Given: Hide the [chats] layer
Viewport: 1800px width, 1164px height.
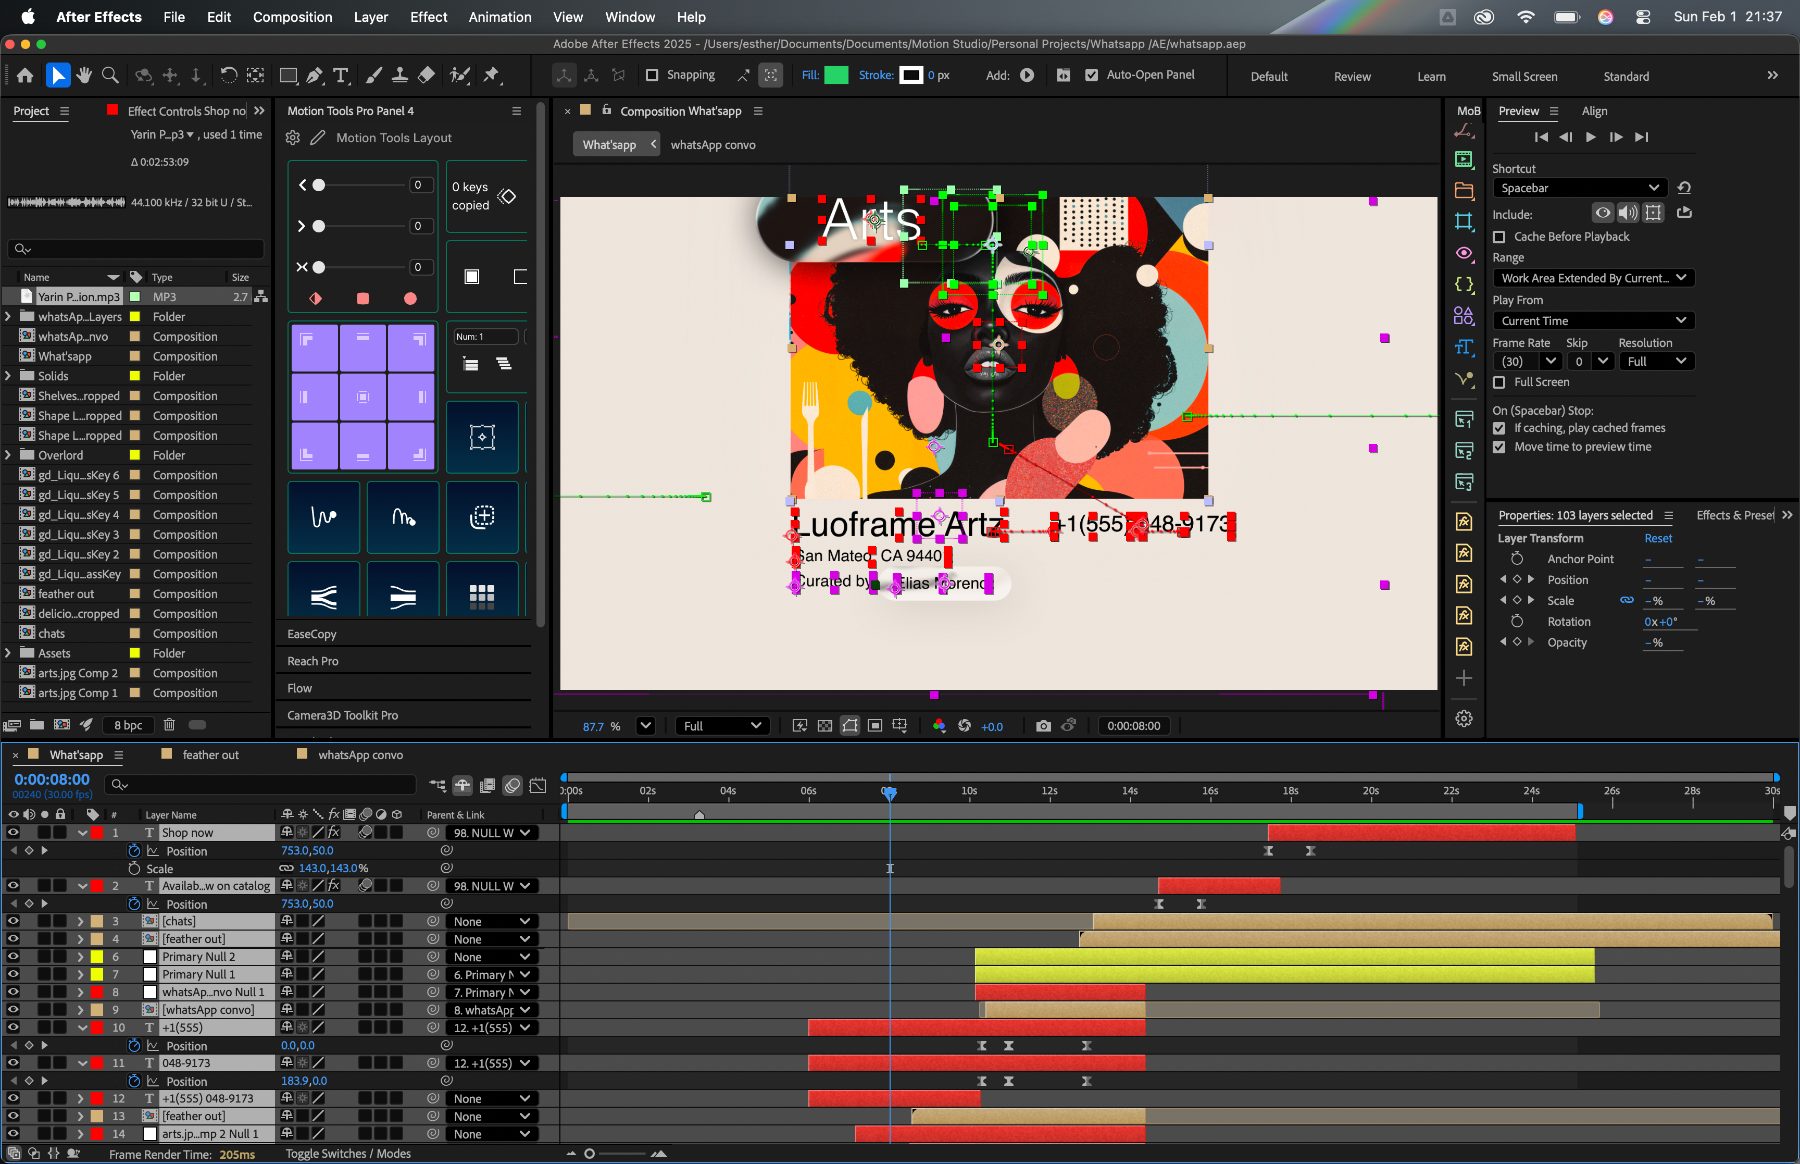Looking at the screenshot, I should point(13,921).
